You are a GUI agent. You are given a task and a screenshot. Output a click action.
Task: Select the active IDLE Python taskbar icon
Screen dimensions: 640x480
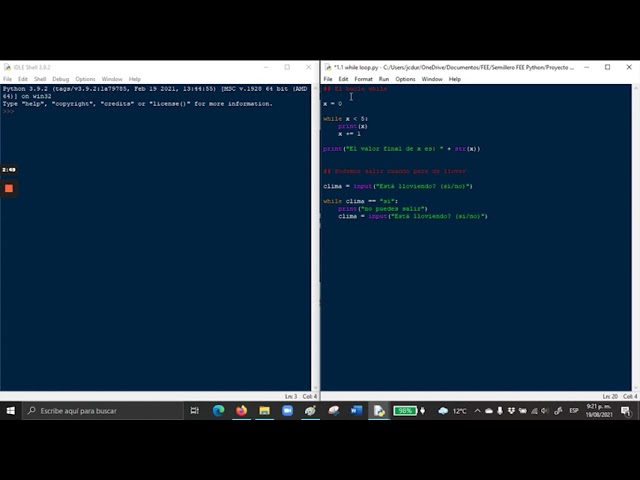tap(379, 411)
